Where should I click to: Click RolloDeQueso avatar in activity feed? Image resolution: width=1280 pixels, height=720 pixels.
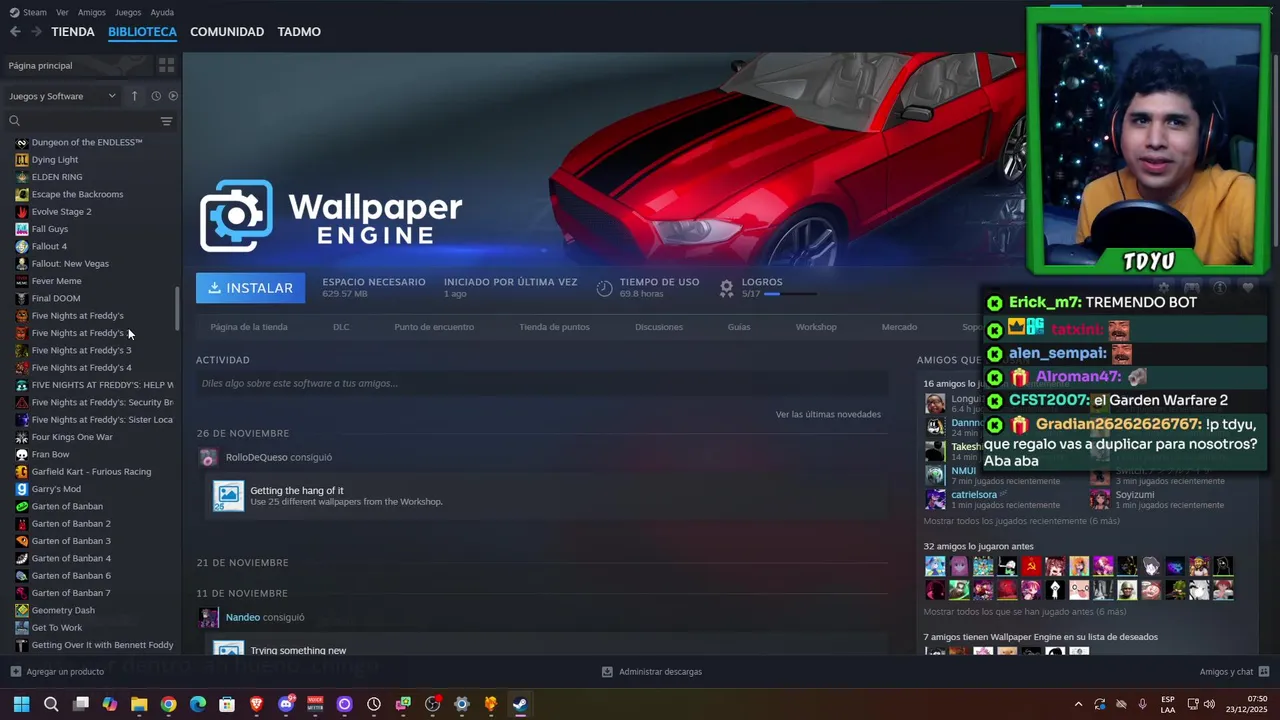click(208, 457)
